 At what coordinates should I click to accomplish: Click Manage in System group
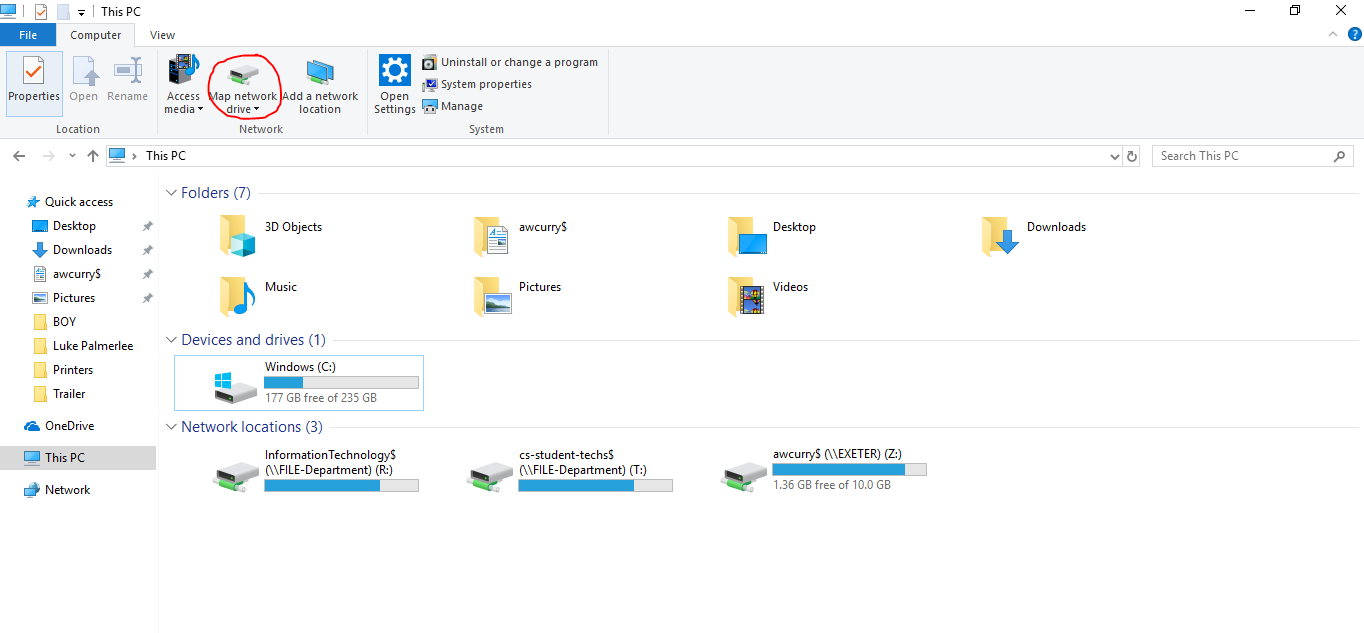(453, 106)
